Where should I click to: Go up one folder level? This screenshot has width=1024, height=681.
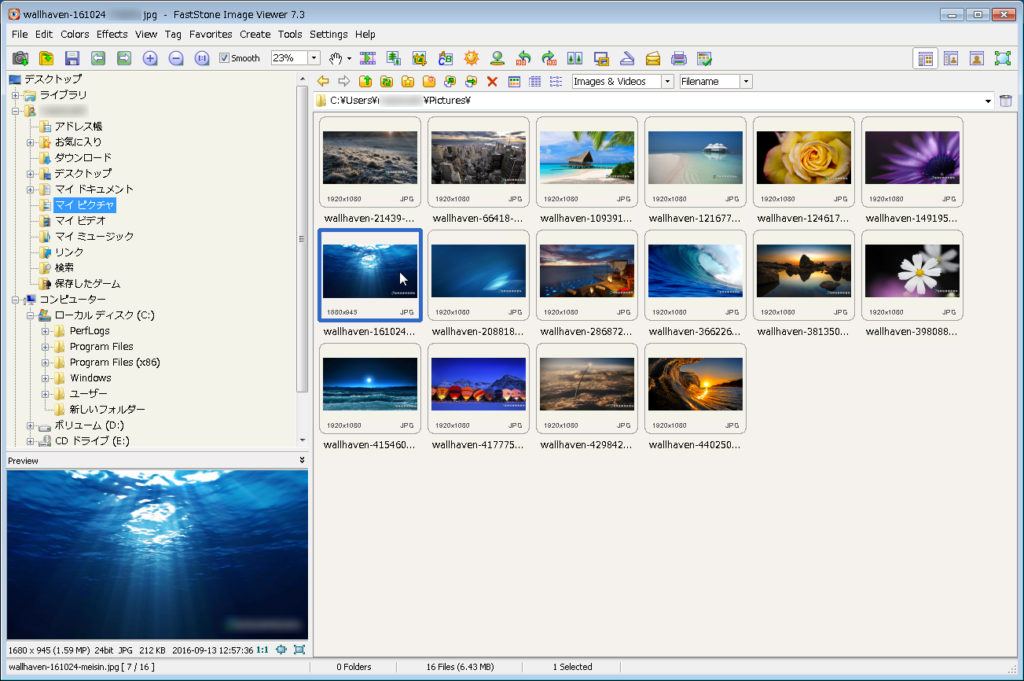[x=366, y=82]
